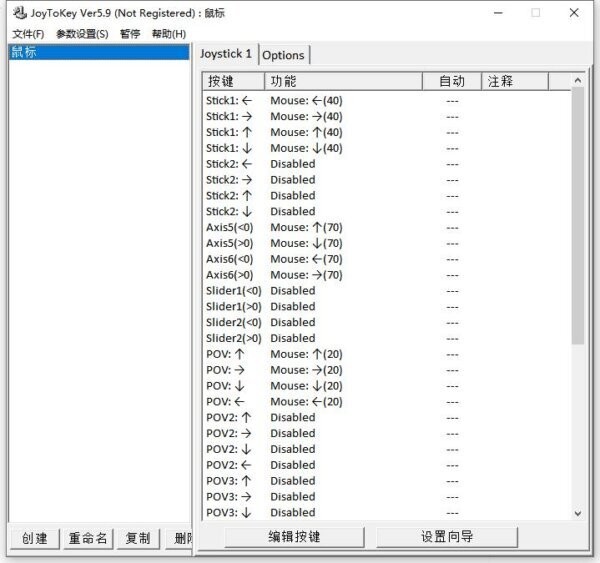600x563 pixels.
Task: Click the partially hidden 删除 button
Action: pyautogui.click(x=179, y=539)
